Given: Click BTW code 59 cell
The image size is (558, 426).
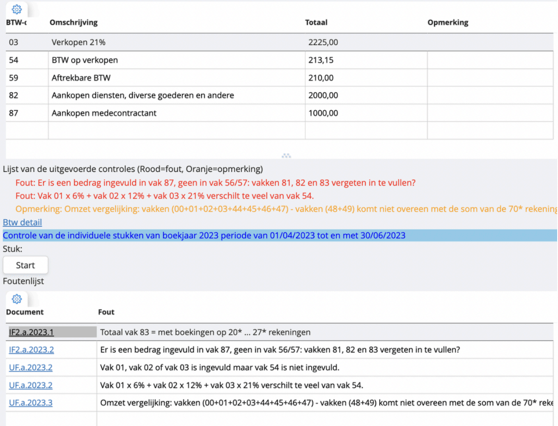Looking at the screenshot, I should pyautogui.click(x=27, y=78).
